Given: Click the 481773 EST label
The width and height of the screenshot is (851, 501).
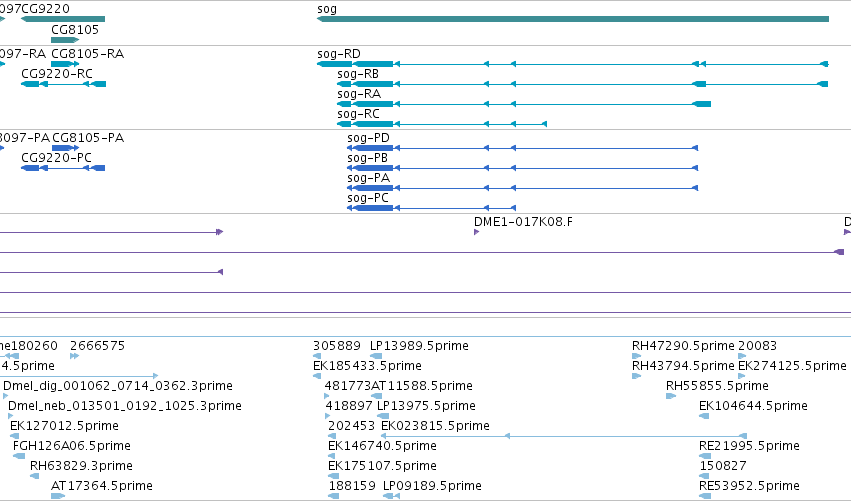Looking at the screenshot, I should pyautogui.click(x=347, y=386).
